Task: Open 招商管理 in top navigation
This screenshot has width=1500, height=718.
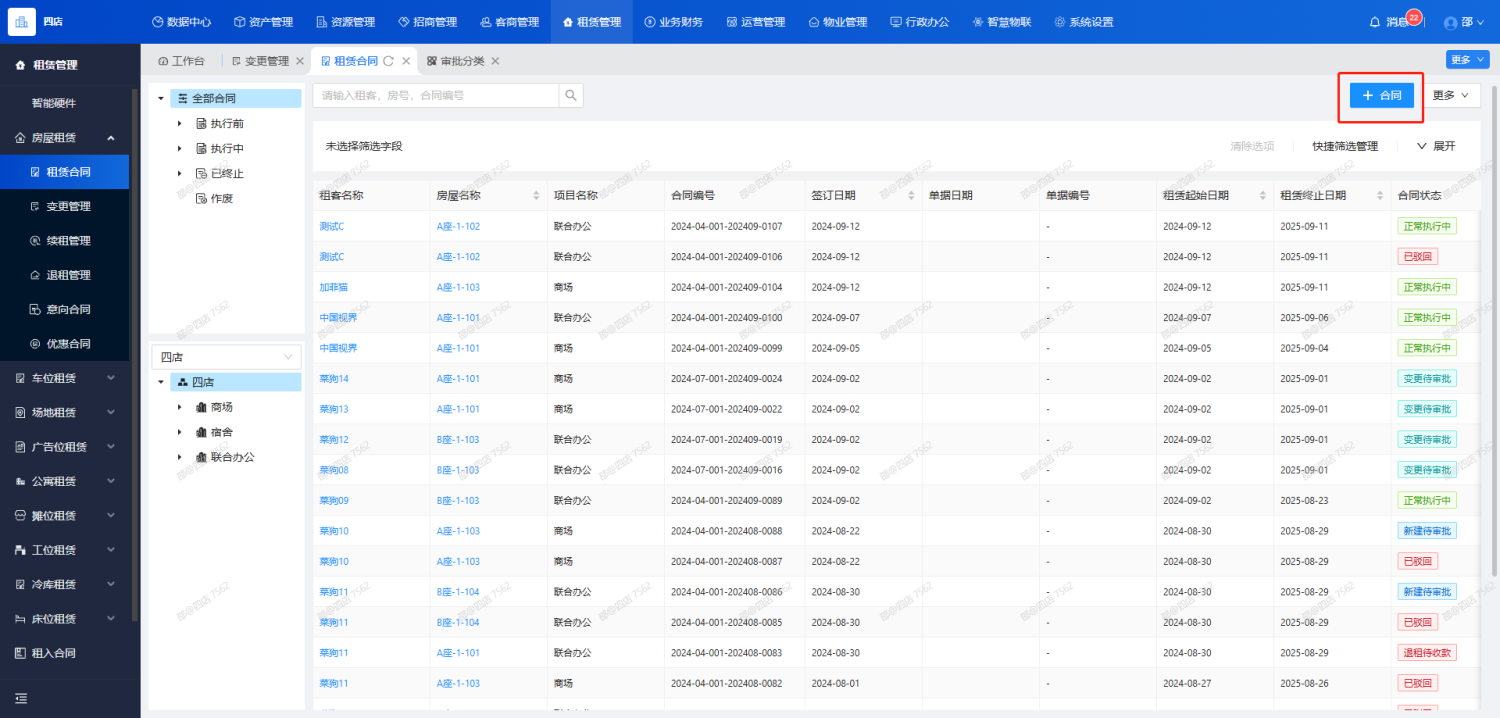Action: [x=427, y=22]
